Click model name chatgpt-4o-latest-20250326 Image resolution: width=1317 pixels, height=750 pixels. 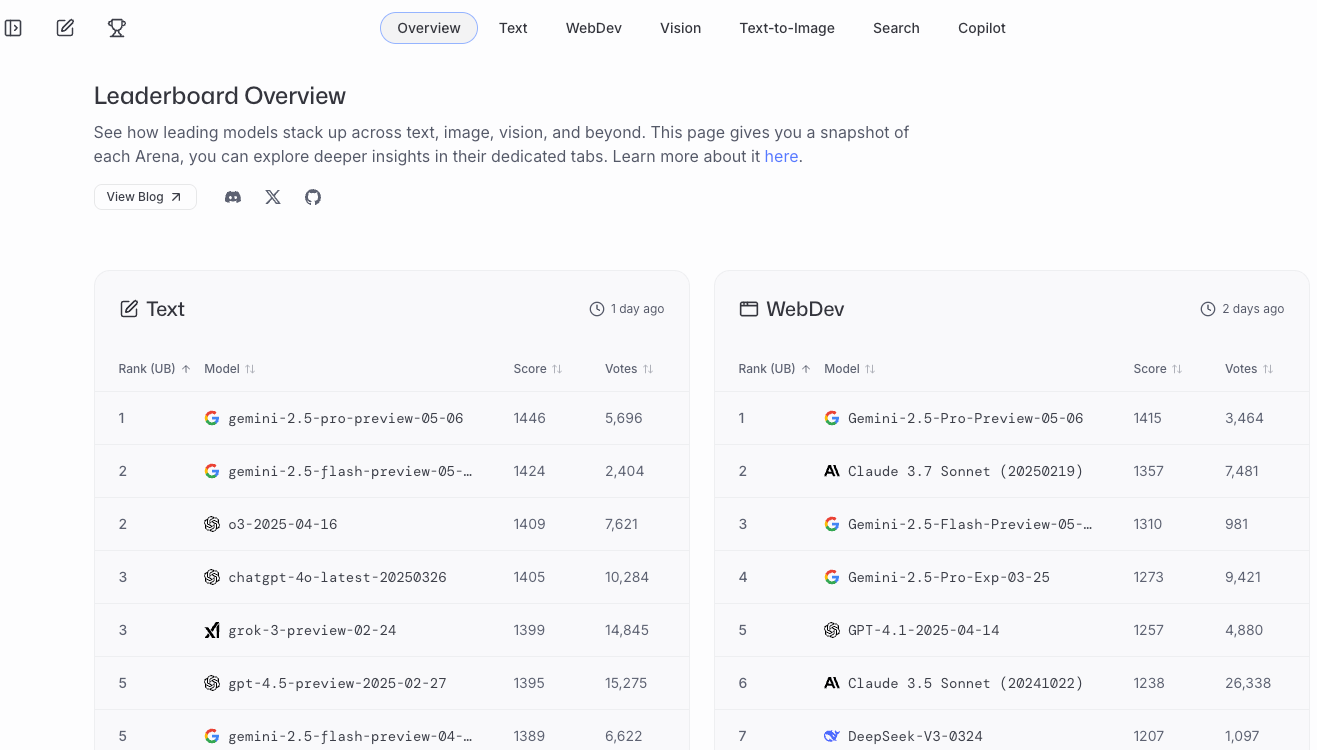(337, 577)
